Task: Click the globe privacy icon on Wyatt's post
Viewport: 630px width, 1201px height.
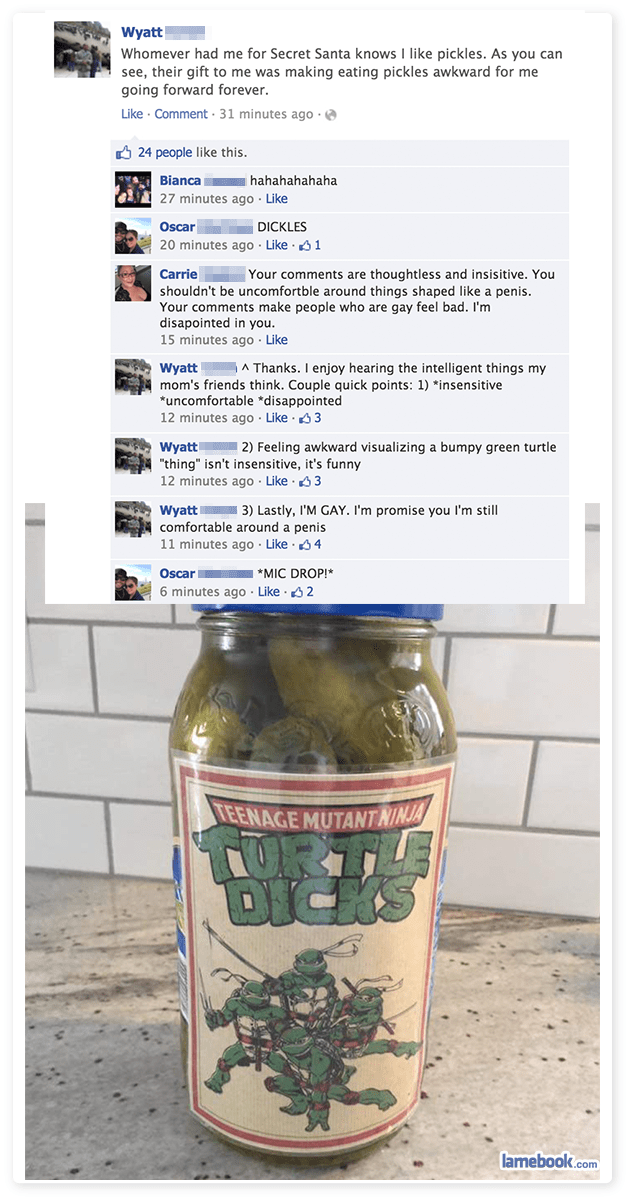Action: (x=331, y=115)
